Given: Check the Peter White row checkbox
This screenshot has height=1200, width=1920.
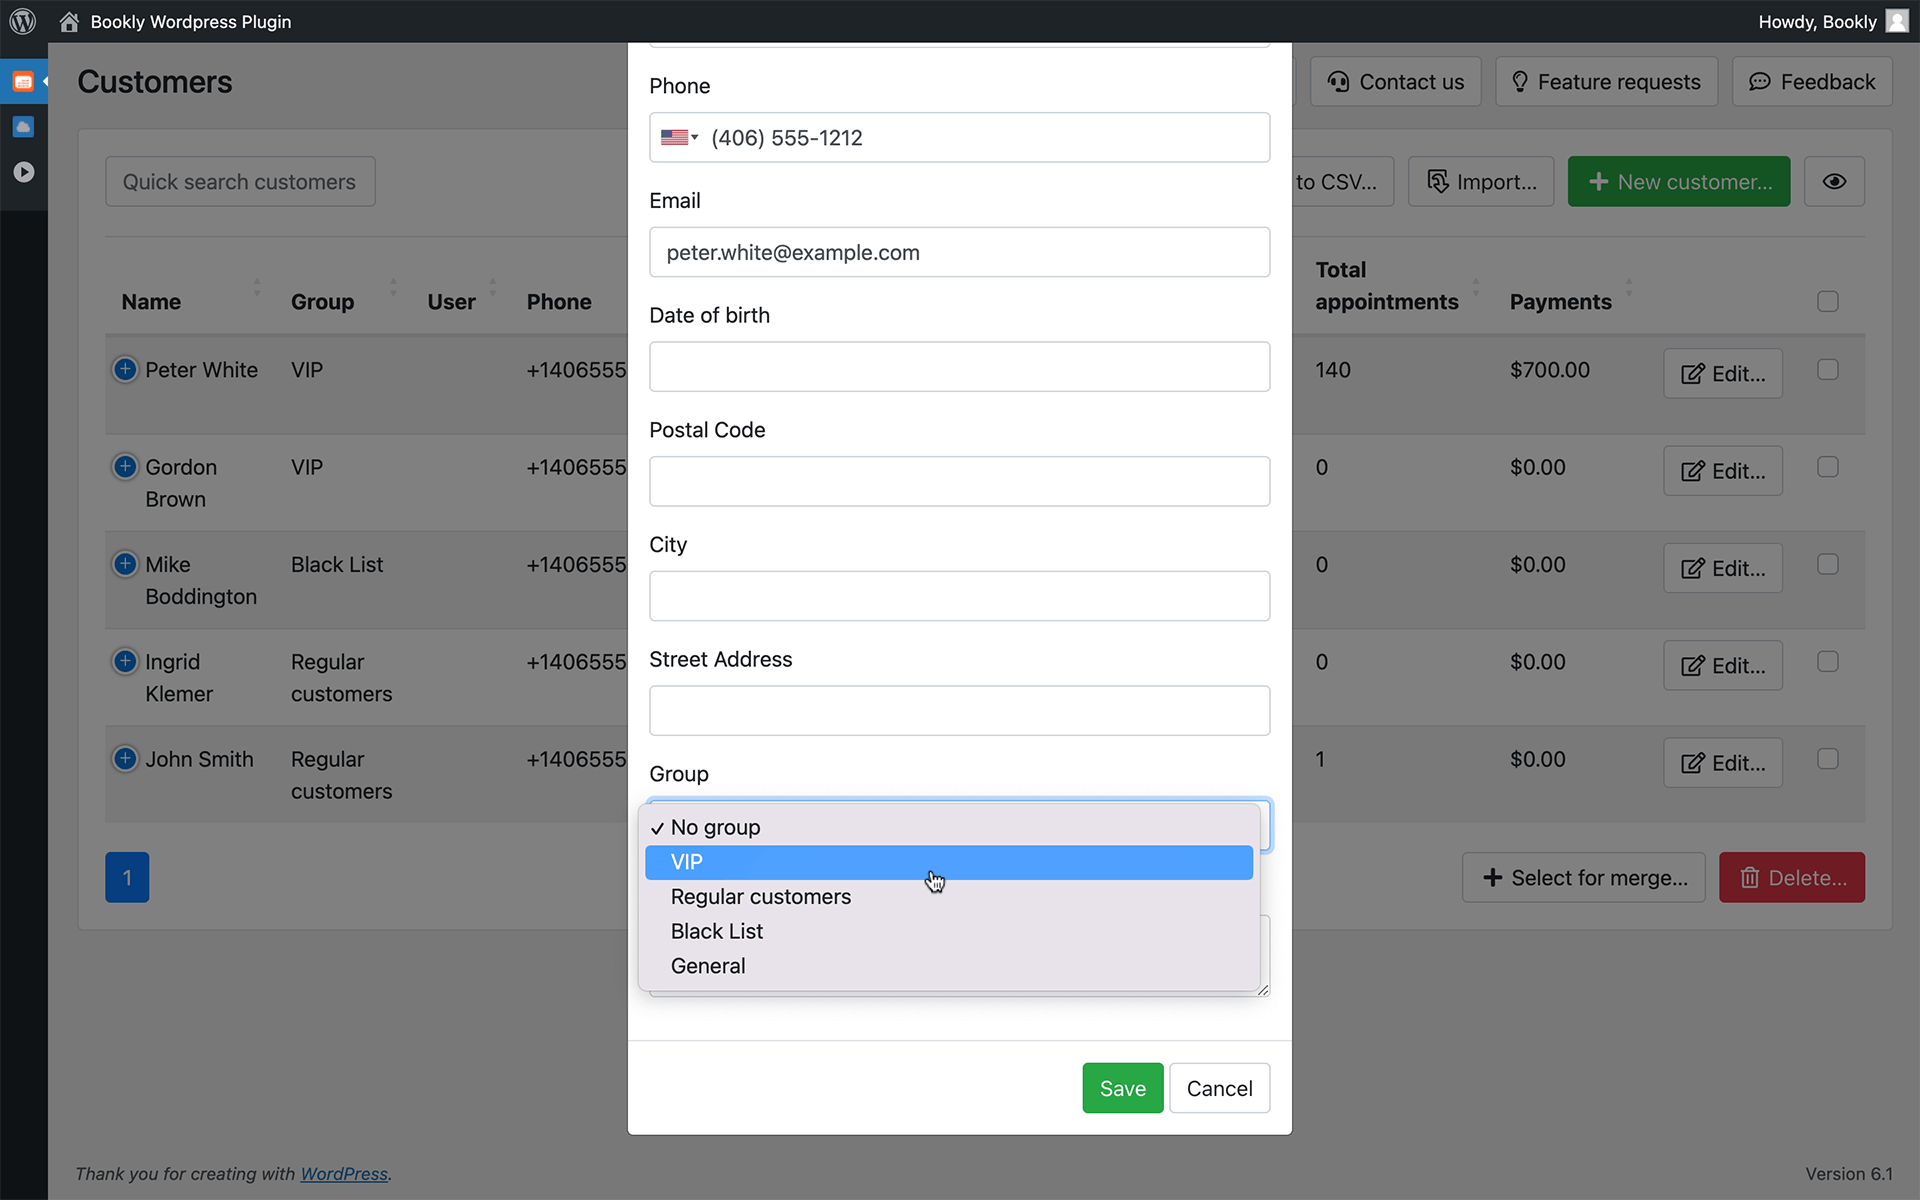Looking at the screenshot, I should click(x=1827, y=369).
